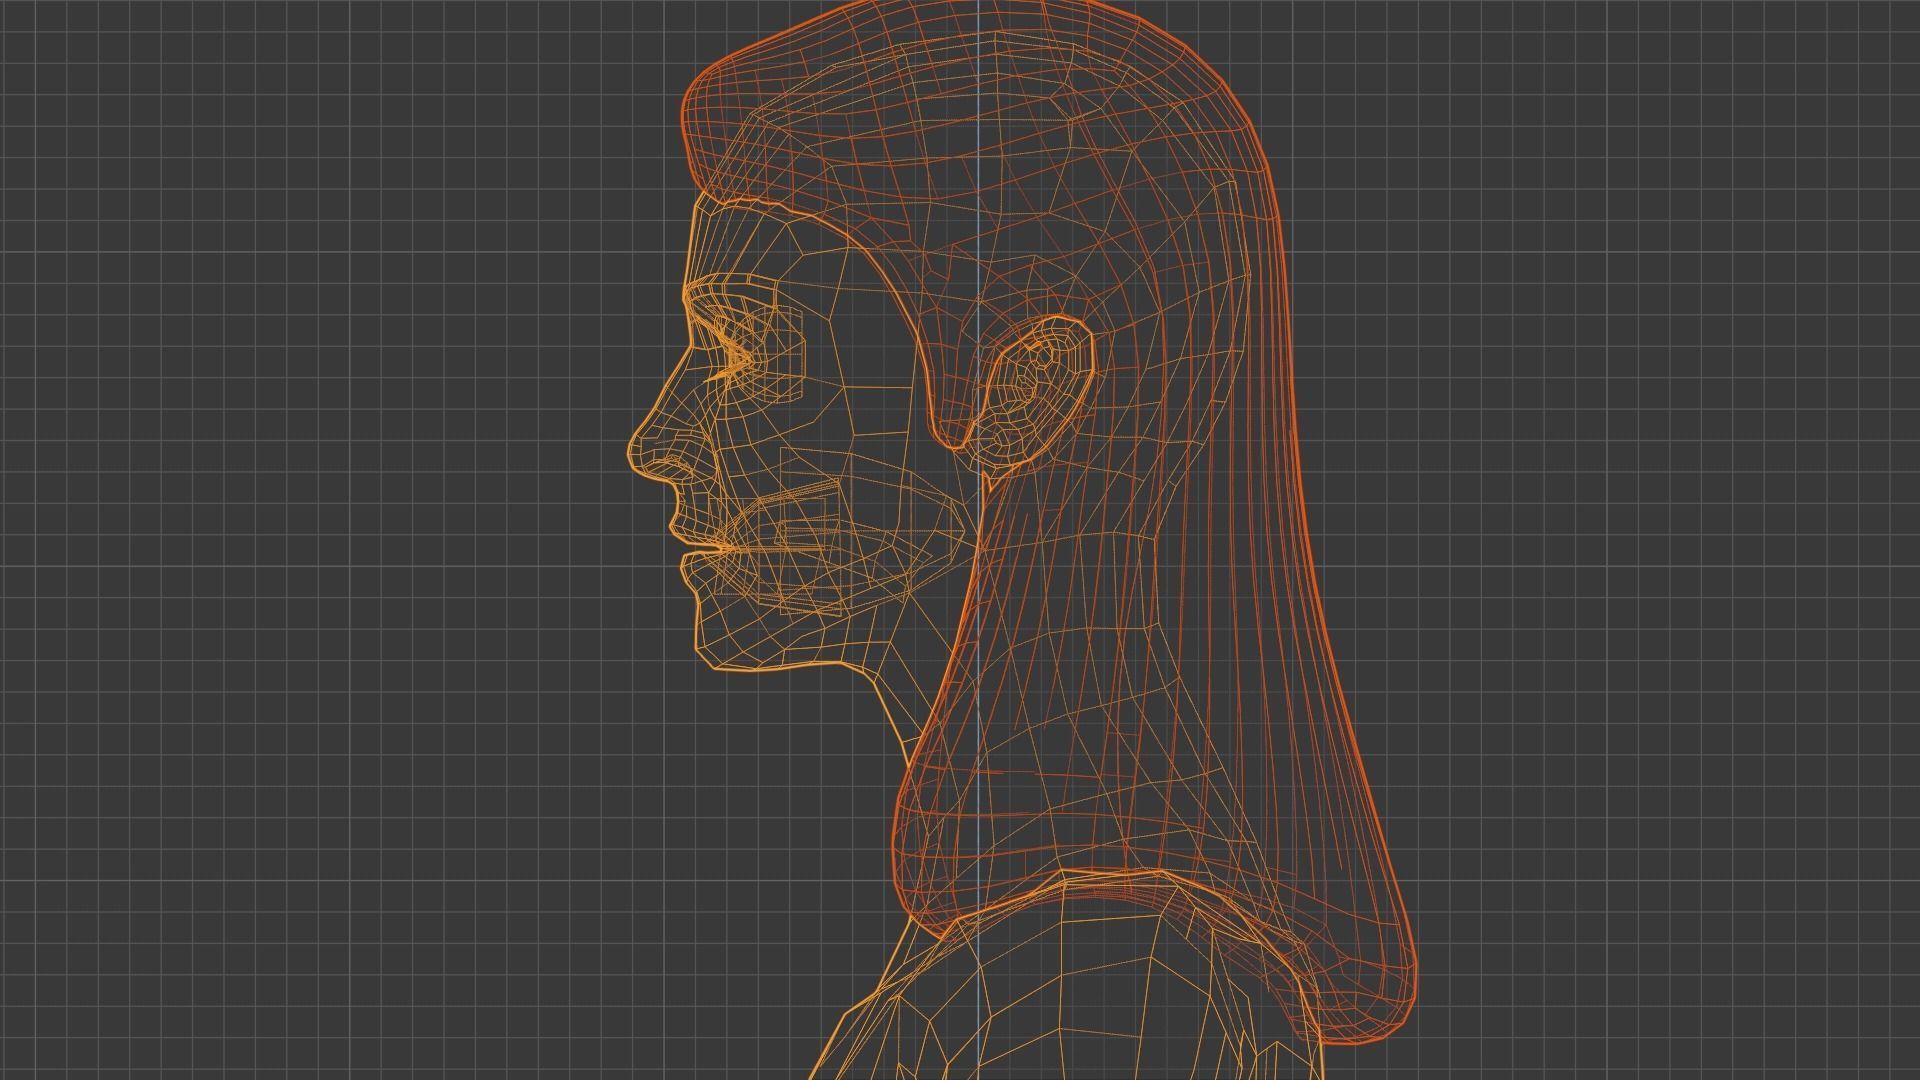Click the lips of the wireframe face
Screen dimensions: 1920x1080
coord(700,548)
